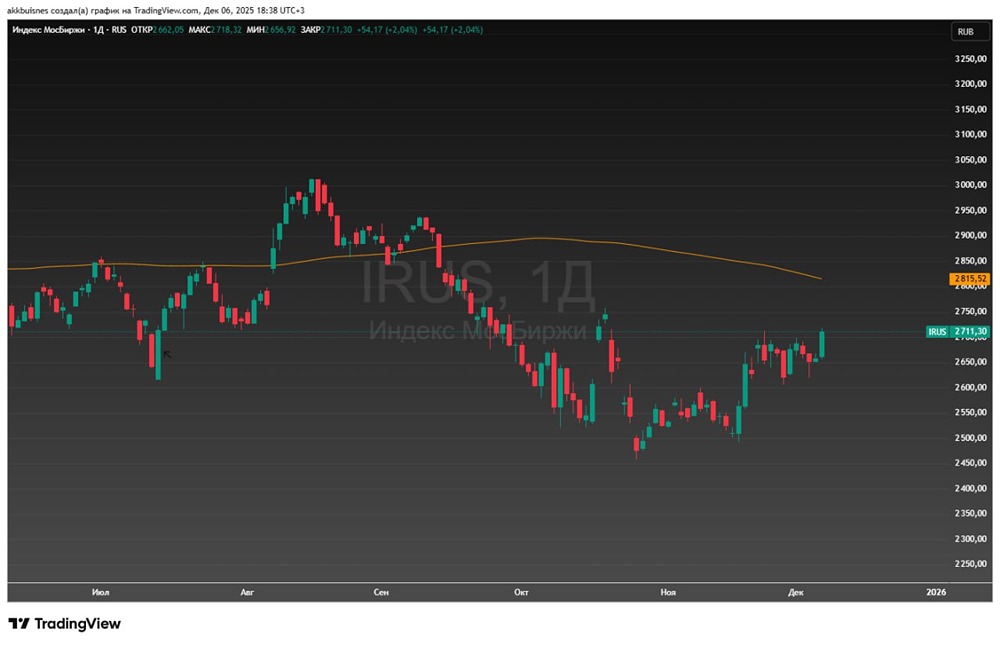This screenshot has width=1000, height=645.
Task: Click the МИН 2656,92 low value
Action: pos(271,30)
